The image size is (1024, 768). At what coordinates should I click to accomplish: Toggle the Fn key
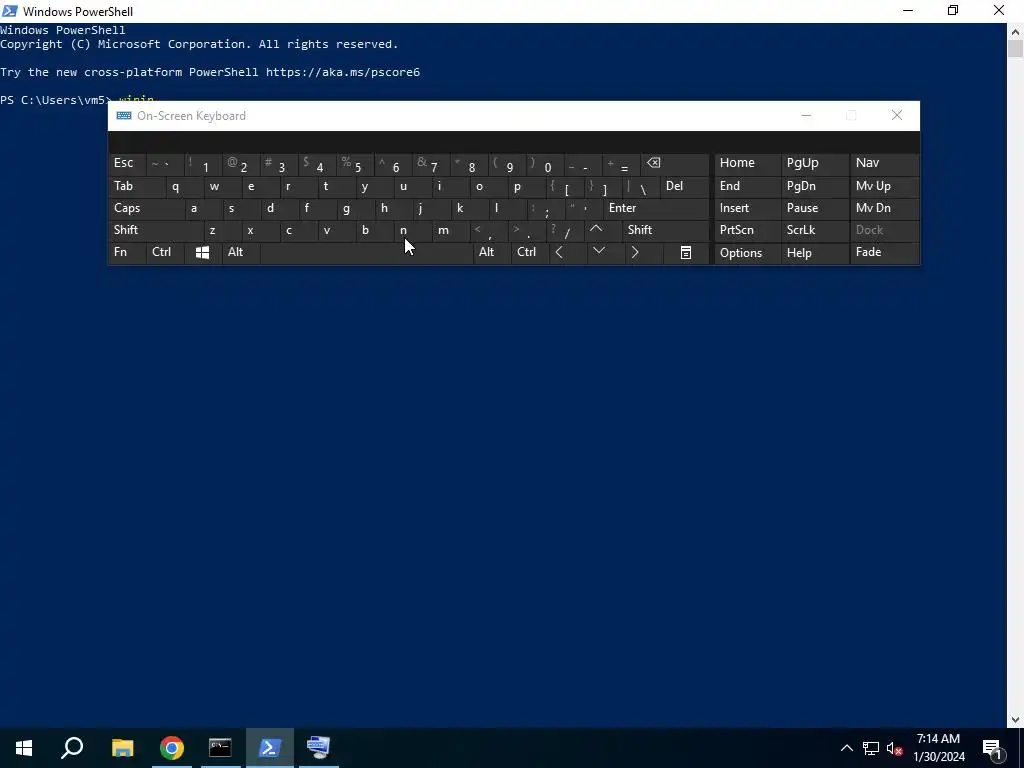[127, 253]
